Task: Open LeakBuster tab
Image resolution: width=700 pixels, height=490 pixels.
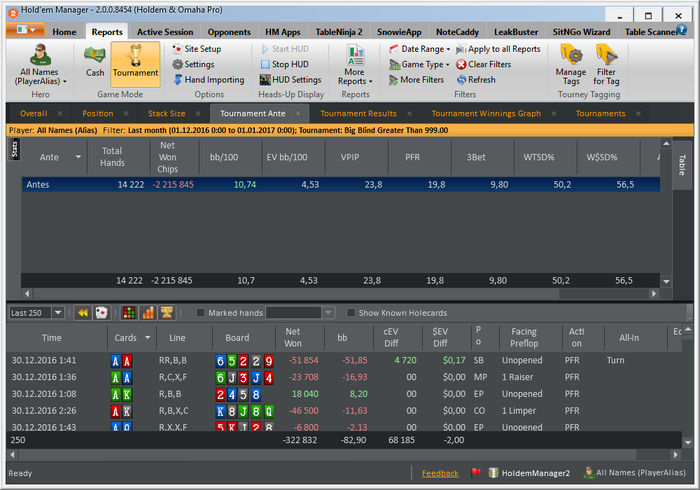Action: [516, 32]
